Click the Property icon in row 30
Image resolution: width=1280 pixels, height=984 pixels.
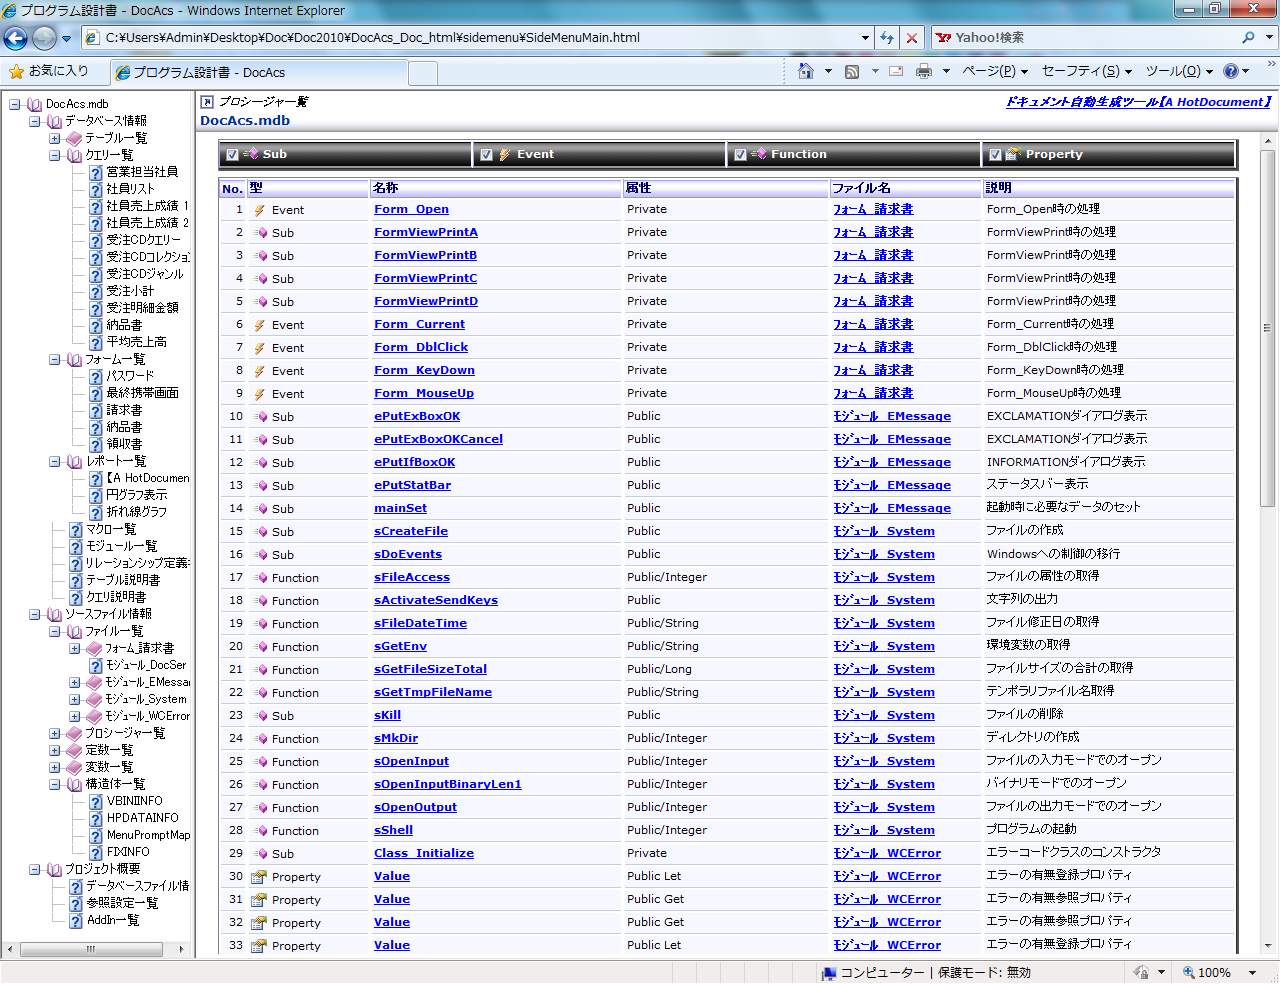(x=259, y=877)
